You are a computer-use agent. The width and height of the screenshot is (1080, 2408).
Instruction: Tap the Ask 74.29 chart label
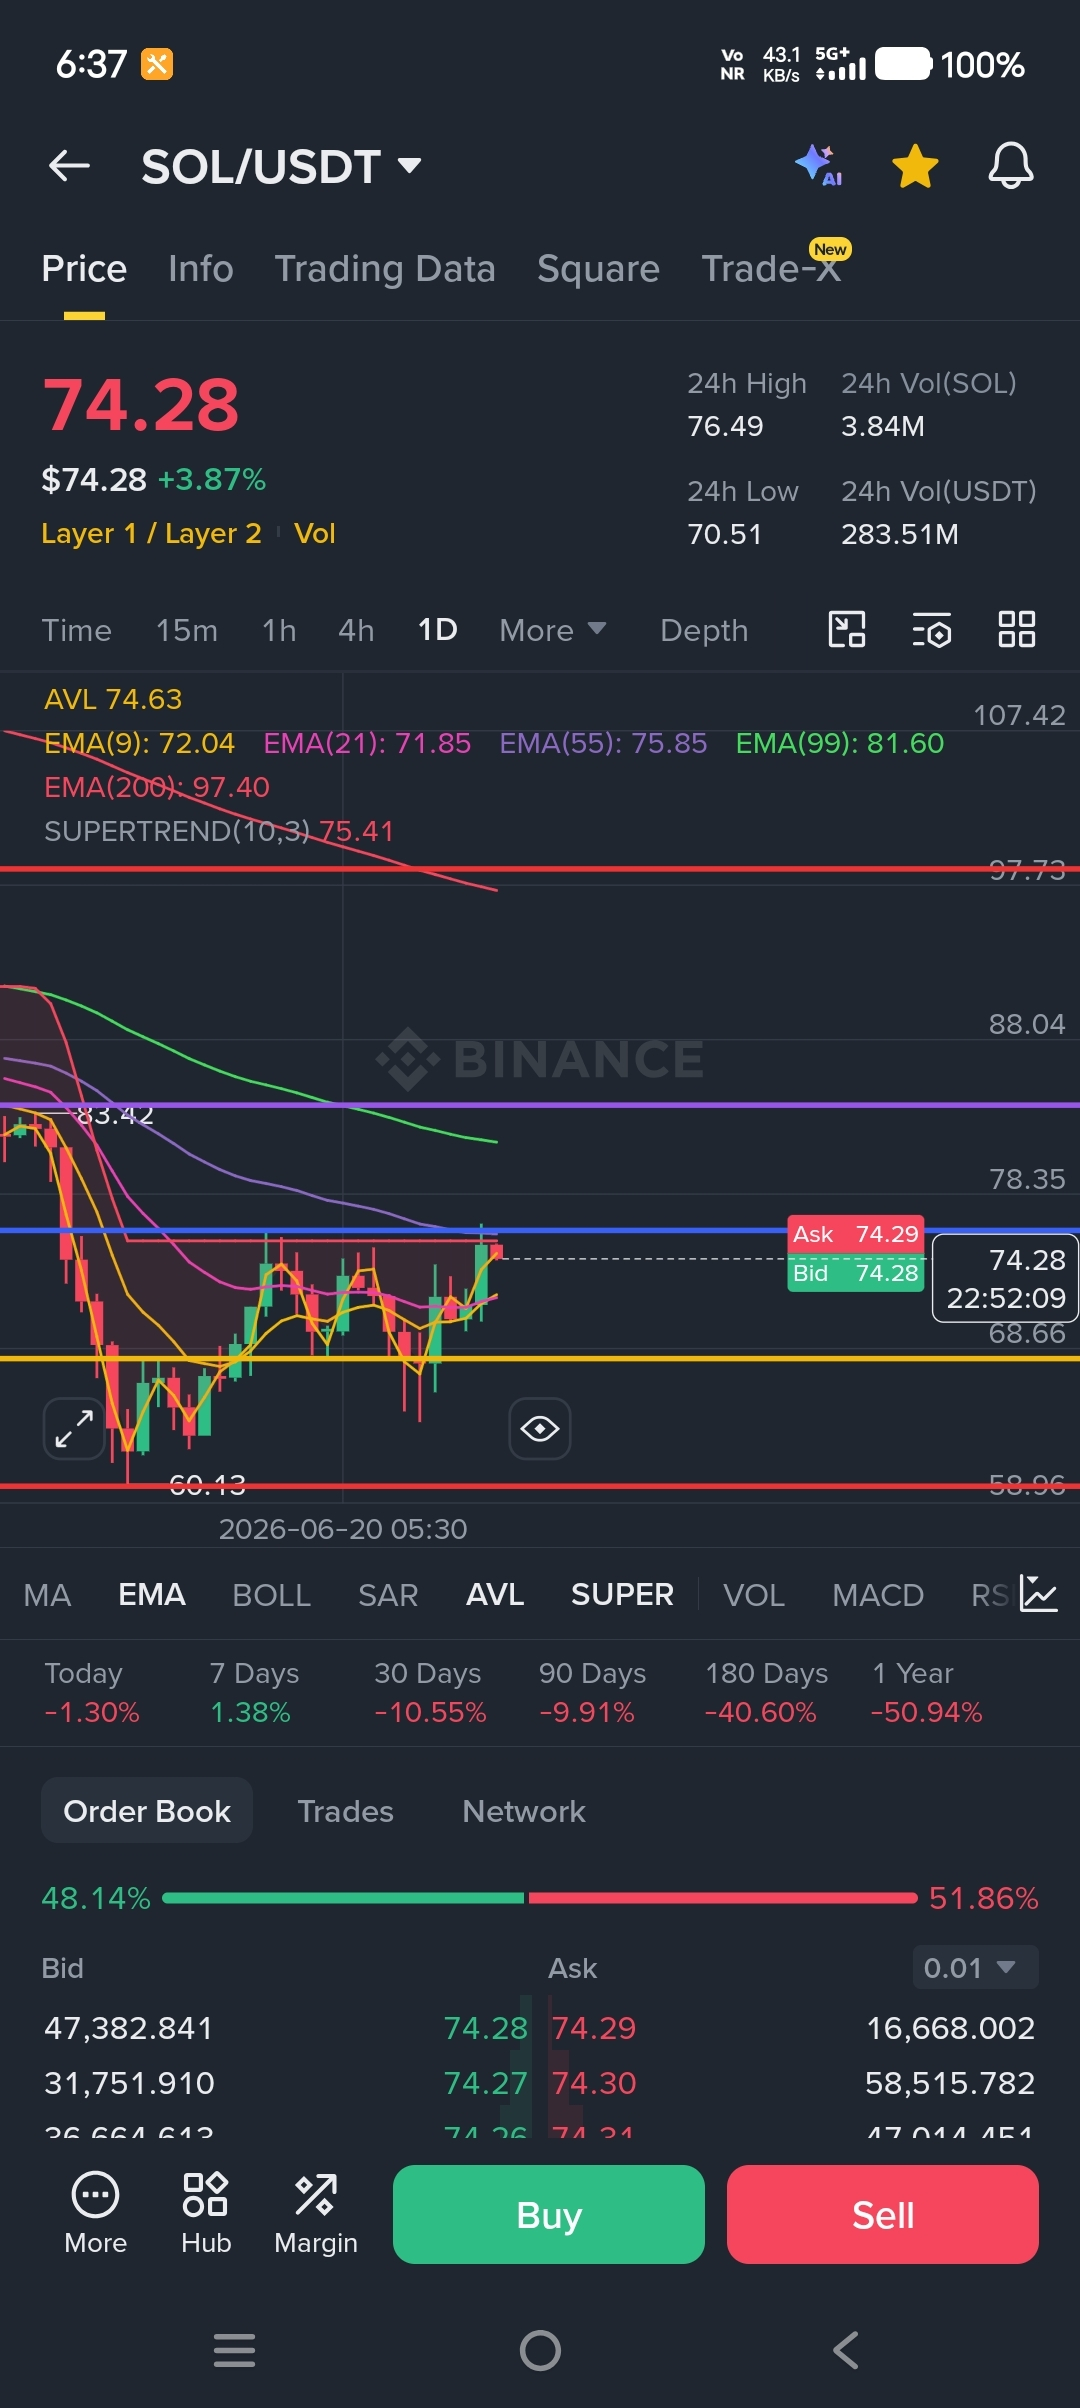(x=856, y=1235)
